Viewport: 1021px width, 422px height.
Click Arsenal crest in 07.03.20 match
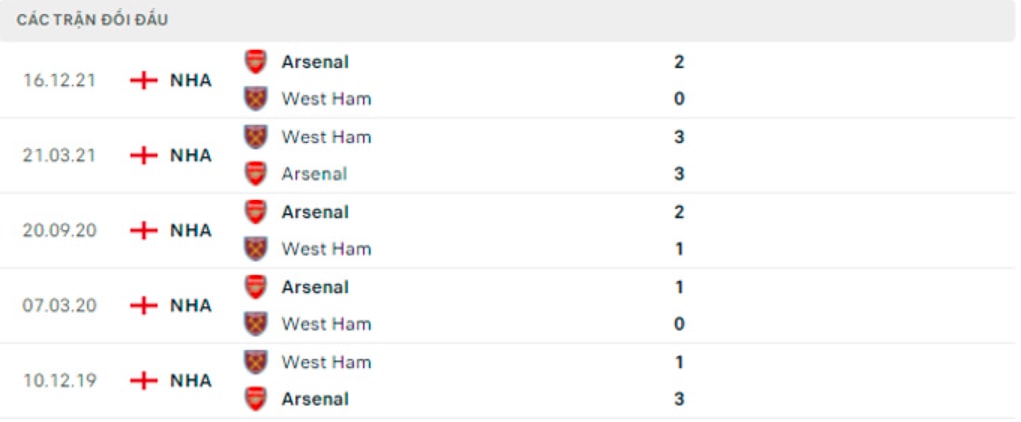click(255, 287)
